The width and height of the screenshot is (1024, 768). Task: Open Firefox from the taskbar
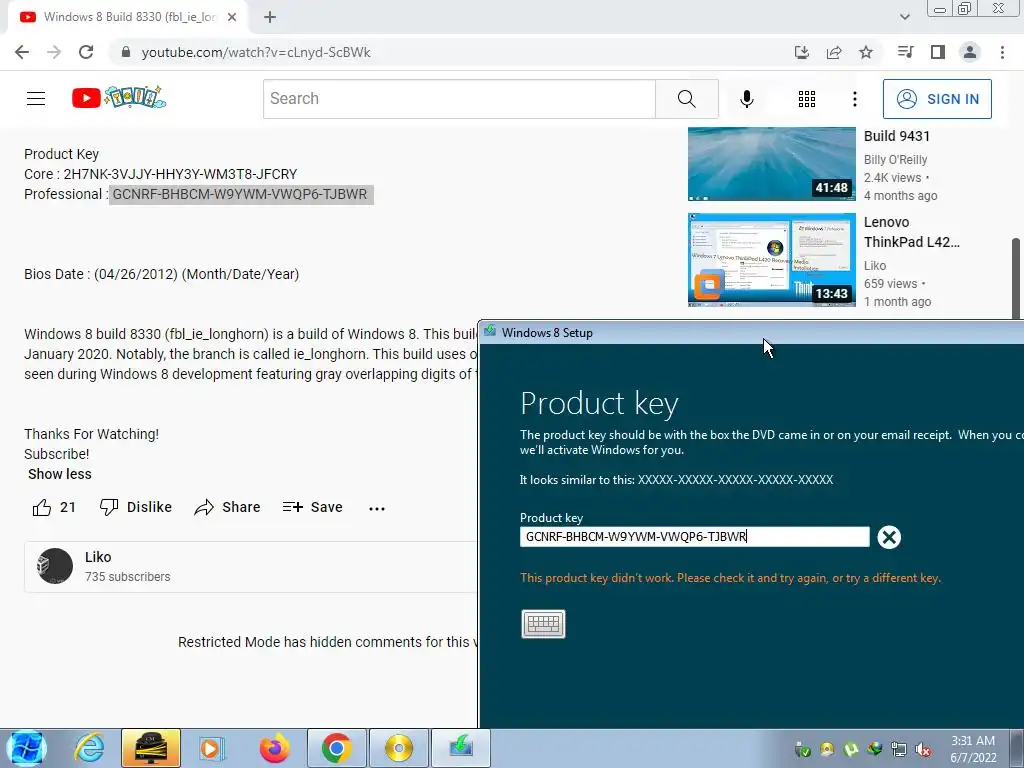274,748
